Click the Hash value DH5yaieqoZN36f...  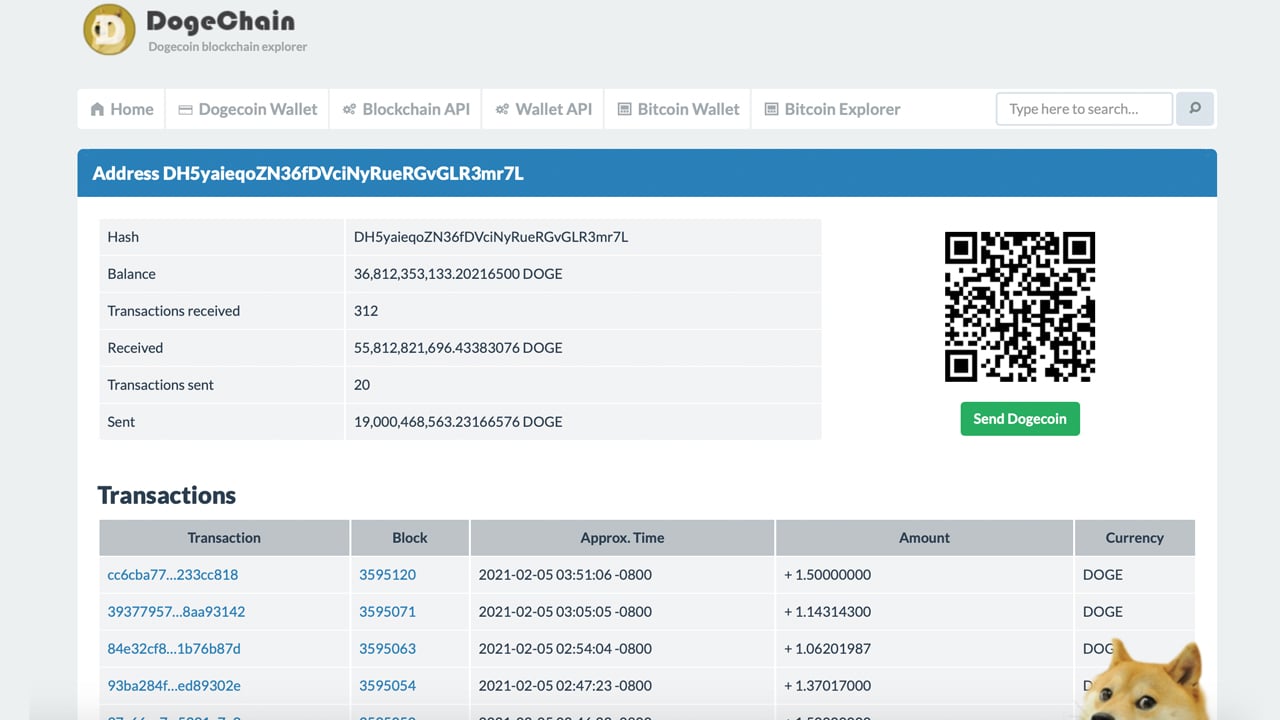click(491, 237)
